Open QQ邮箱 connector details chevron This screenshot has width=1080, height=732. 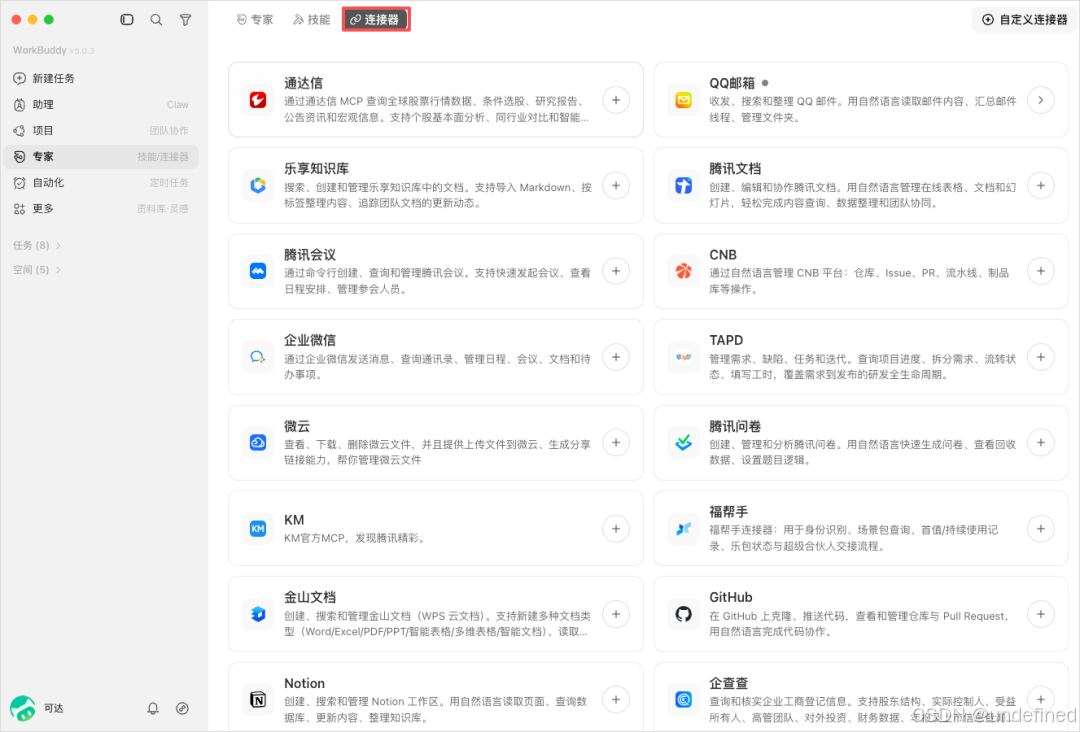tap(1041, 100)
